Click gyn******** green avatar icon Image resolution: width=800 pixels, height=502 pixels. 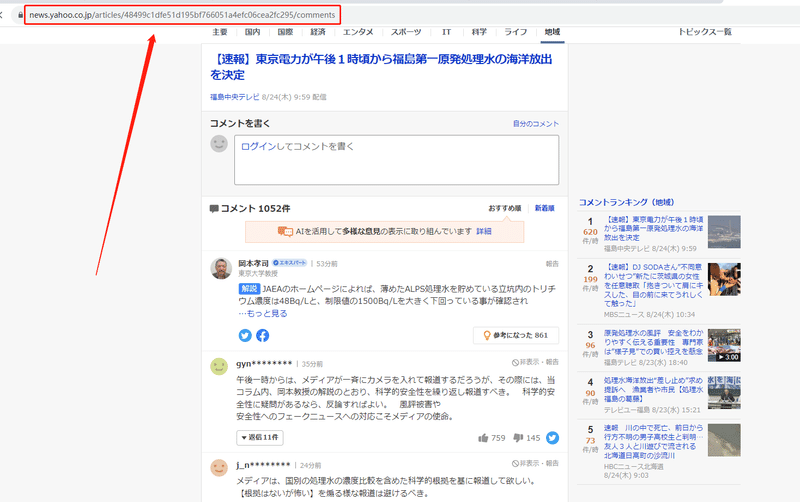coord(219,366)
